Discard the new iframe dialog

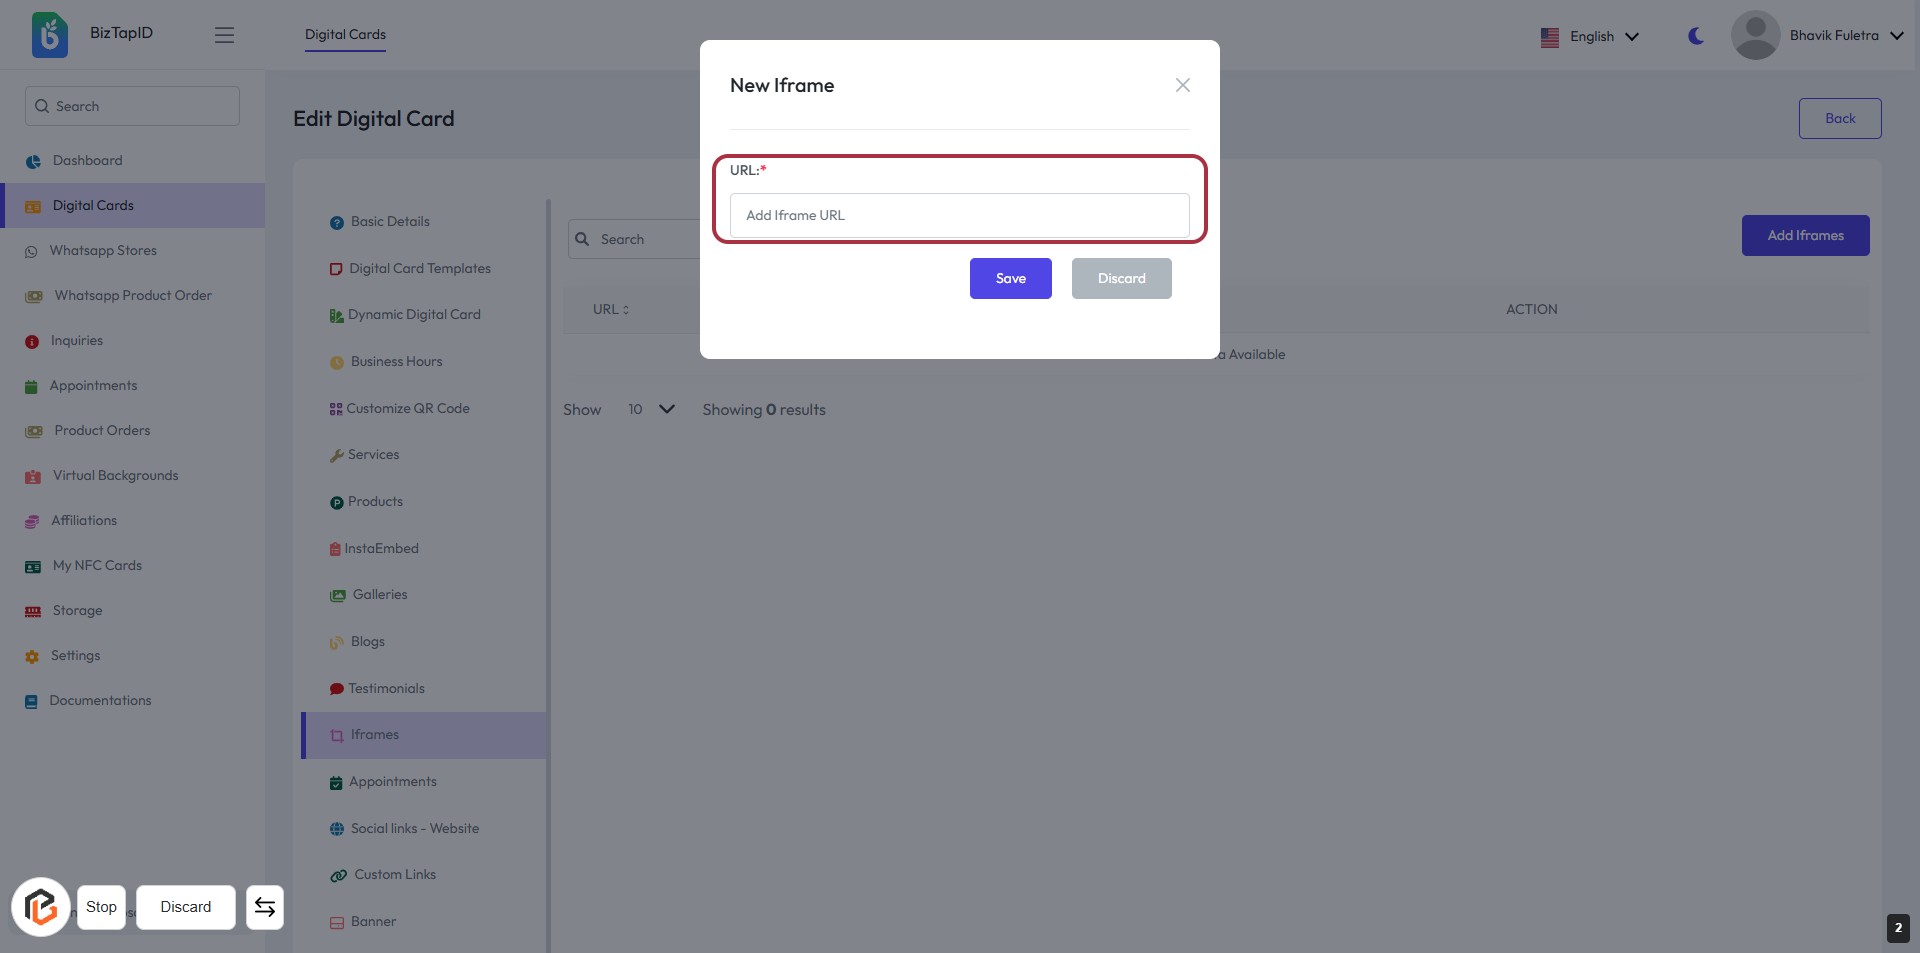pyautogui.click(x=1121, y=279)
